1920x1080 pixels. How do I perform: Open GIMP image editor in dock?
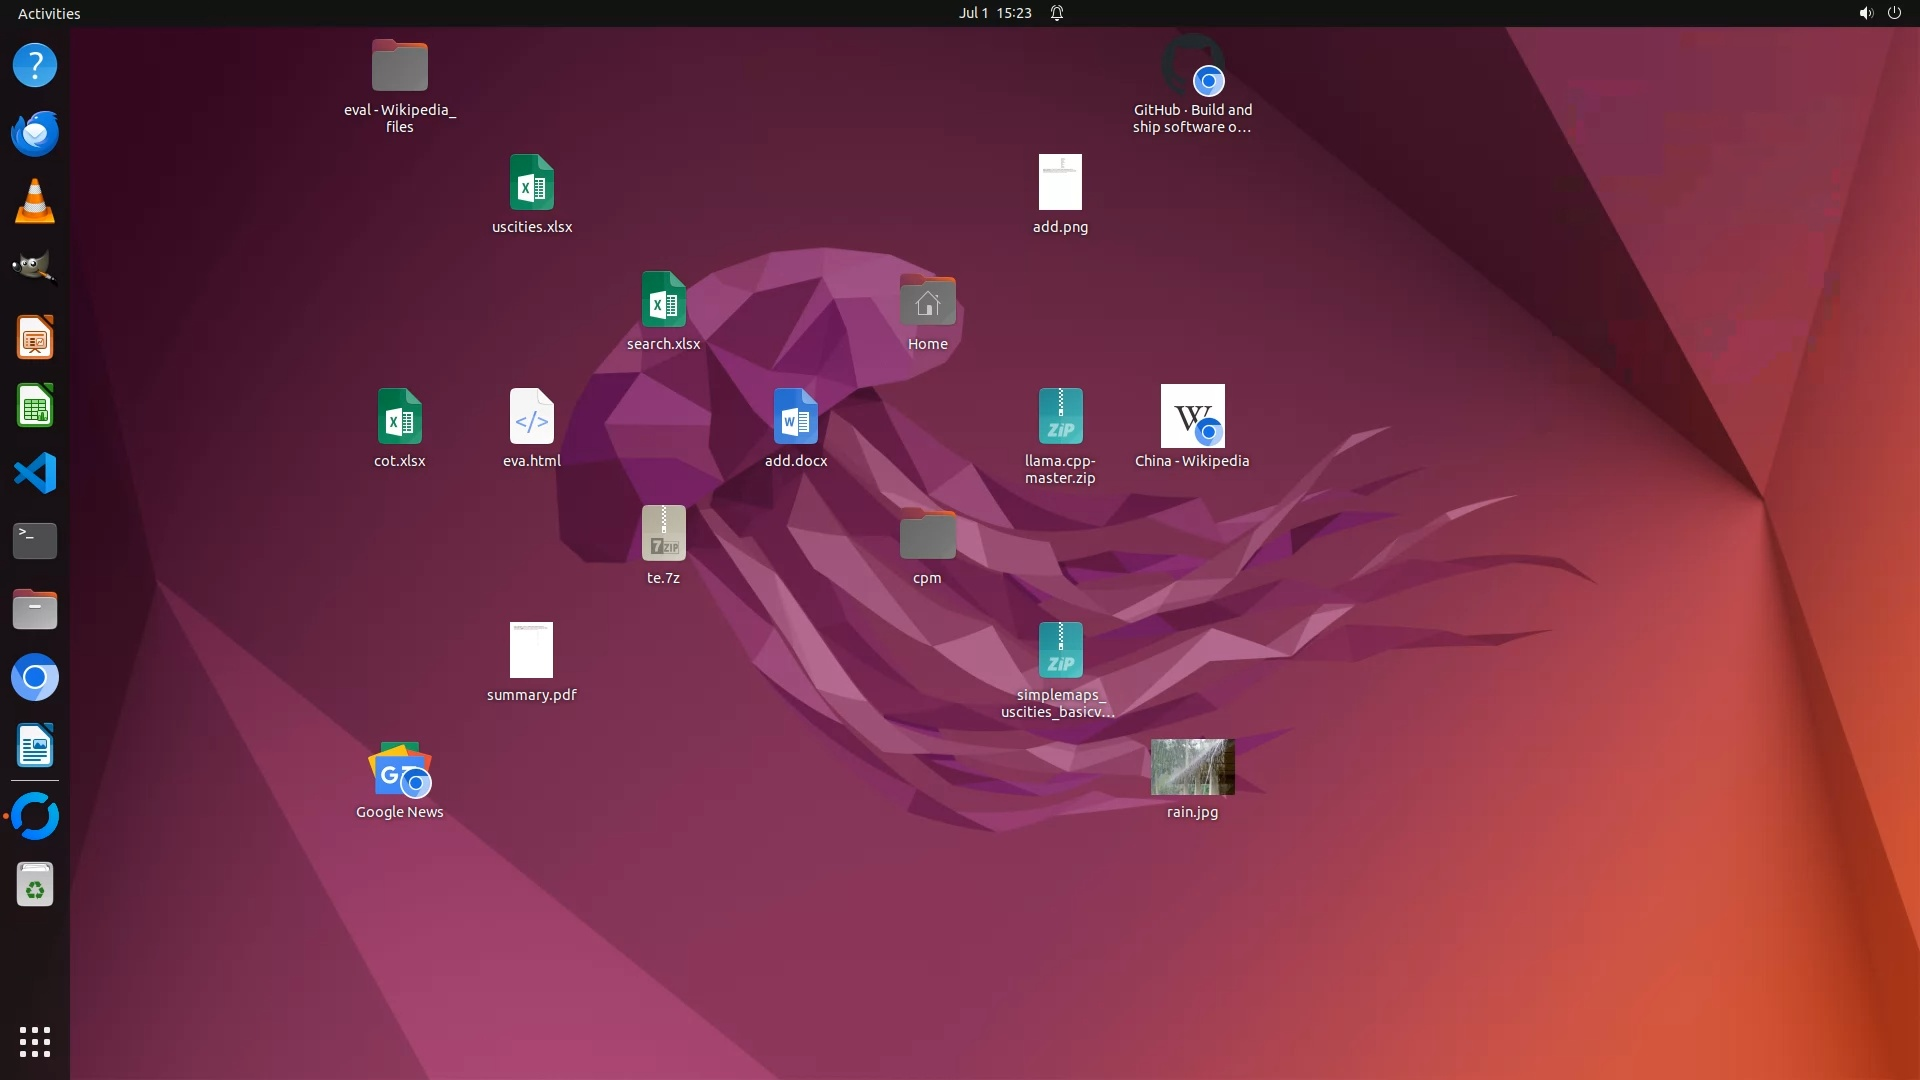pyautogui.click(x=35, y=268)
